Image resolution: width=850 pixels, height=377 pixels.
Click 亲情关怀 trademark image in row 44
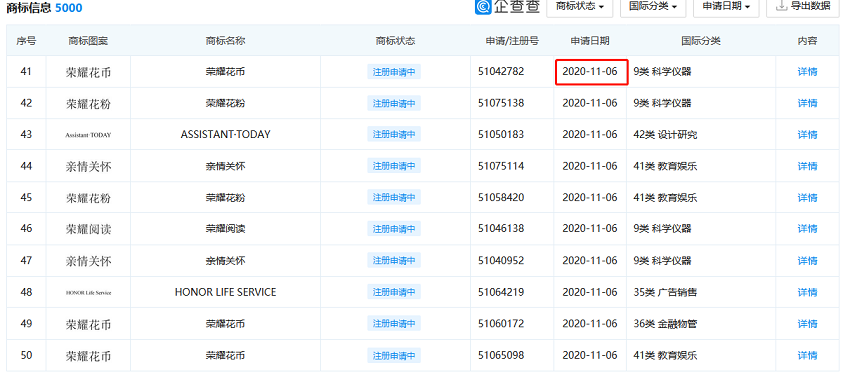click(88, 167)
